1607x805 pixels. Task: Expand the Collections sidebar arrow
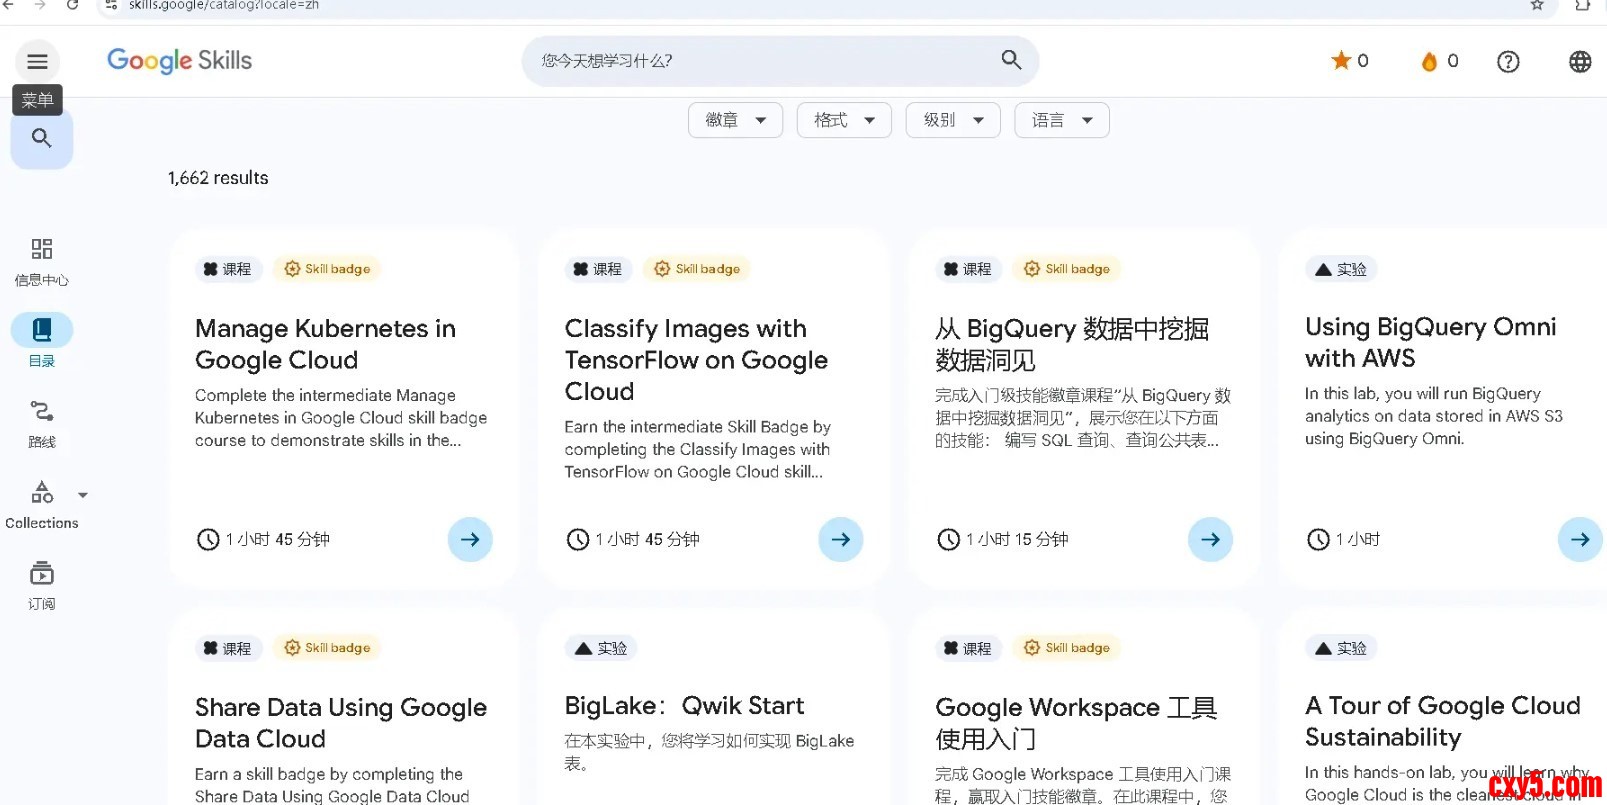(83, 495)
